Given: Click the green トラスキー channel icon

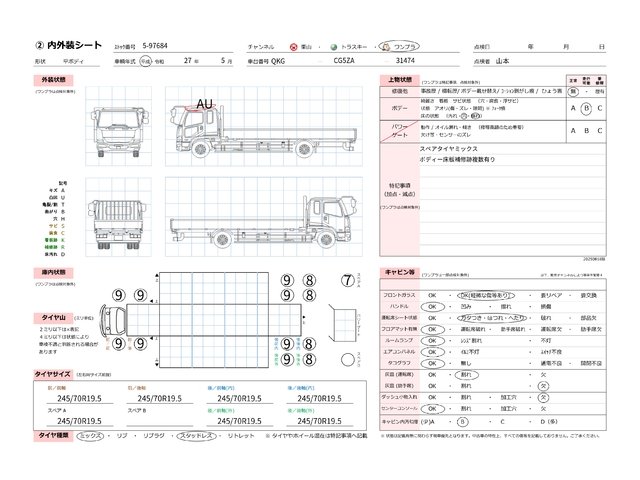Looking at the screenshot, I should pos(334,47).
